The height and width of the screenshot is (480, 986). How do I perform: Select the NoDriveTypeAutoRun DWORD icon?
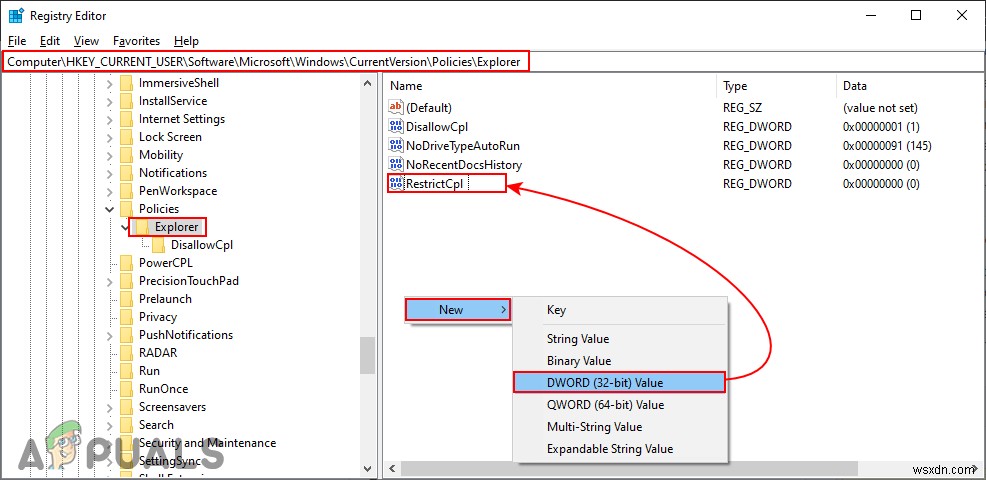[x=396, y=145]
